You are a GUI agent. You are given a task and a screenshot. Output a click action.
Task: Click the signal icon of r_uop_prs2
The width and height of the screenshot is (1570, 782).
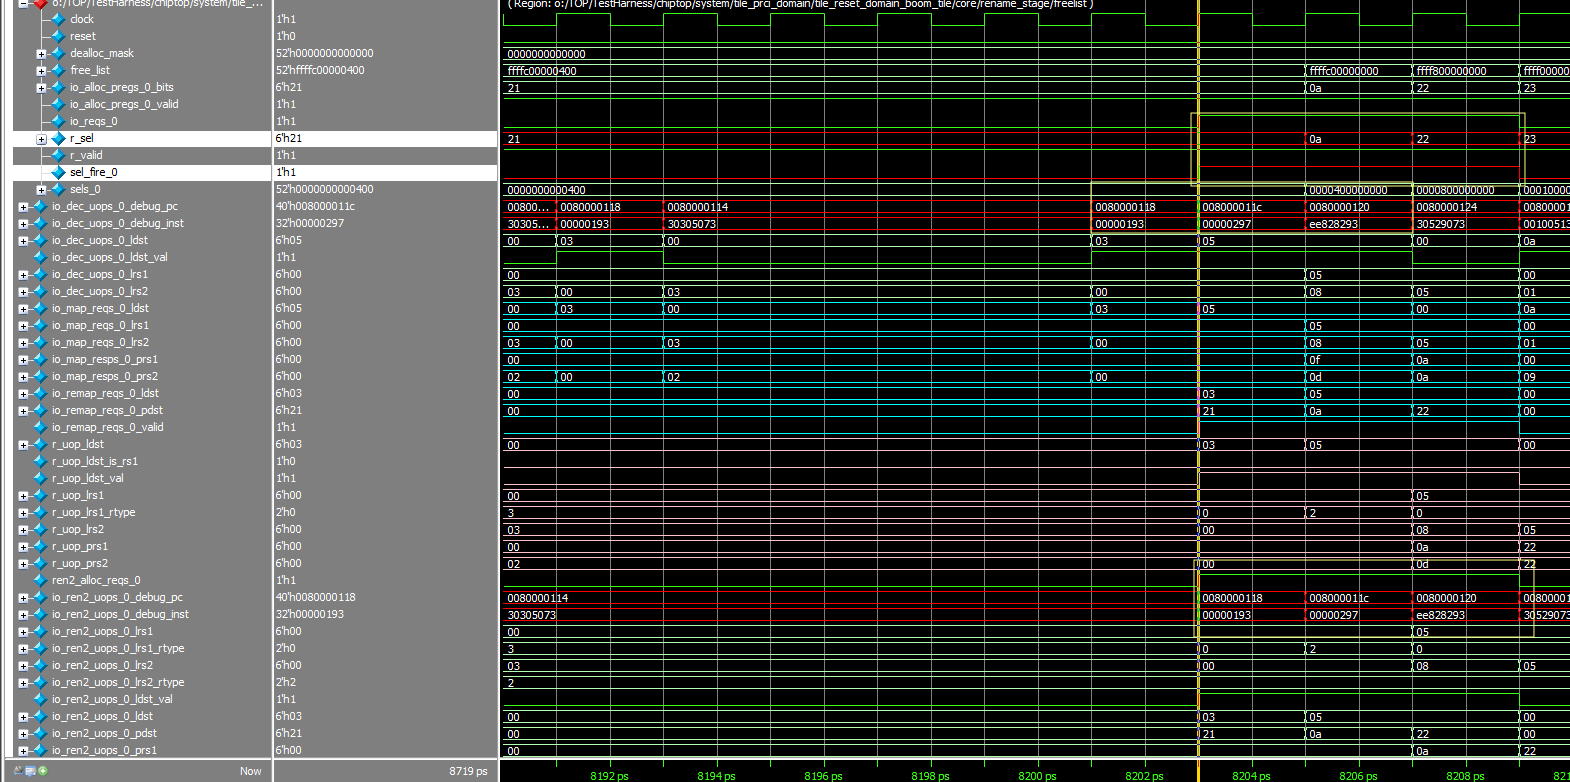[x=40, y=563]
